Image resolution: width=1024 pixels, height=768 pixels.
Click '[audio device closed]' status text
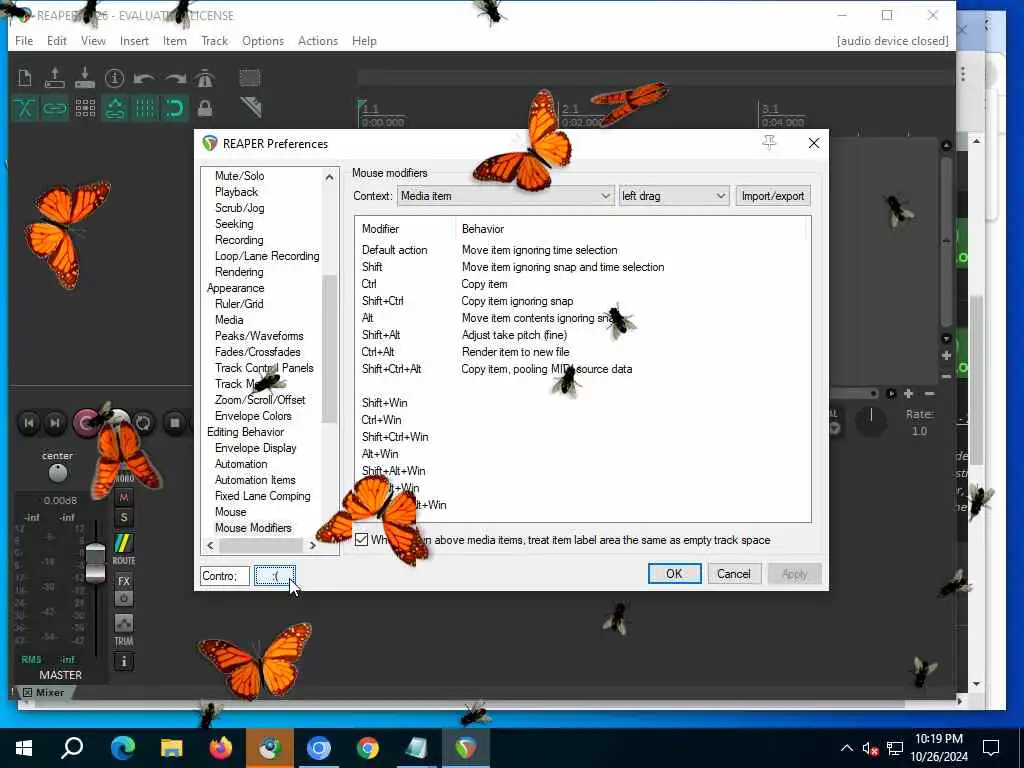click(x=892, y=40)
